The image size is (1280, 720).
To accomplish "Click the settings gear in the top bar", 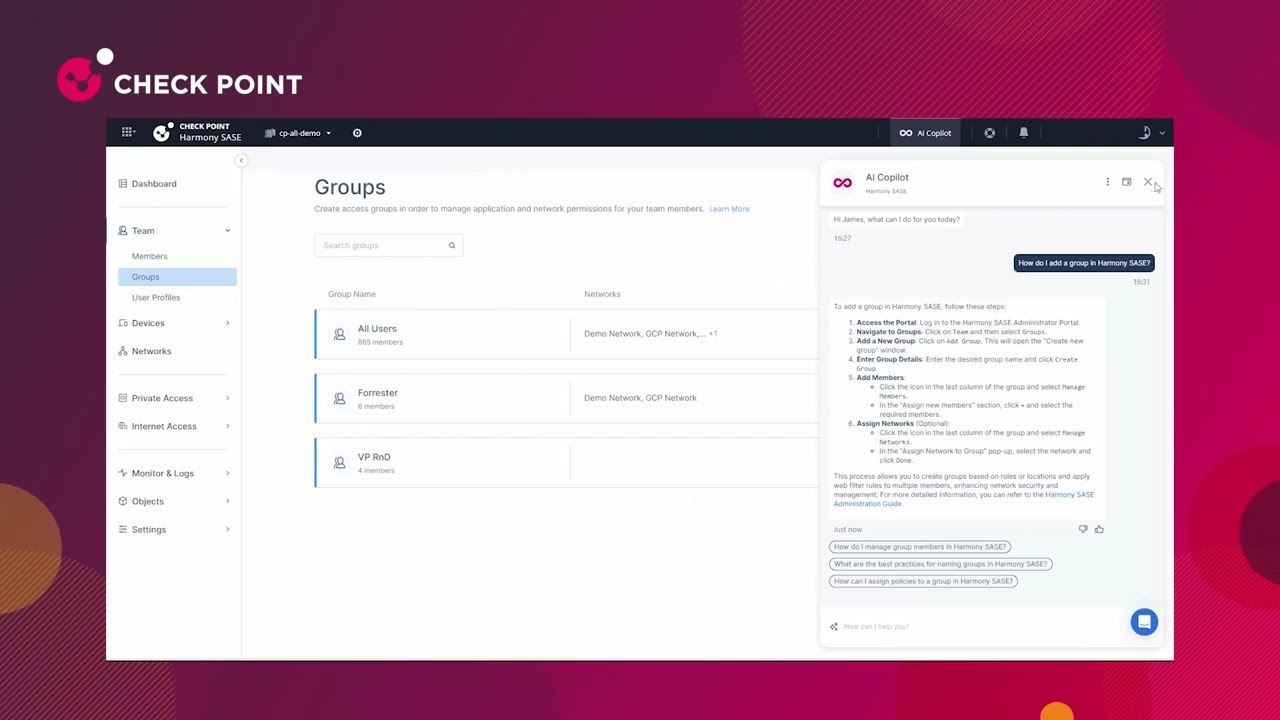I will click(x=357, y=132).
